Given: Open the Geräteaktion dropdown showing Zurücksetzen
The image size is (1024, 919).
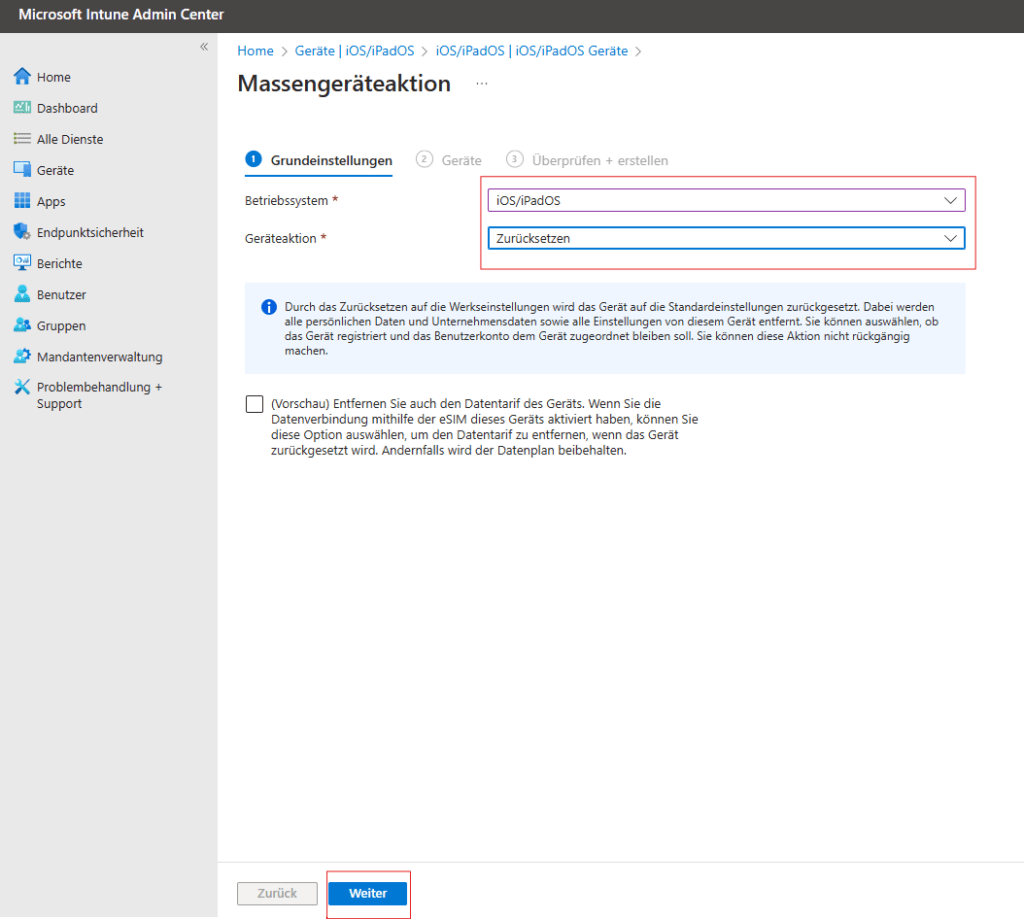Looking at the screenshot, I should click(726, 238).
